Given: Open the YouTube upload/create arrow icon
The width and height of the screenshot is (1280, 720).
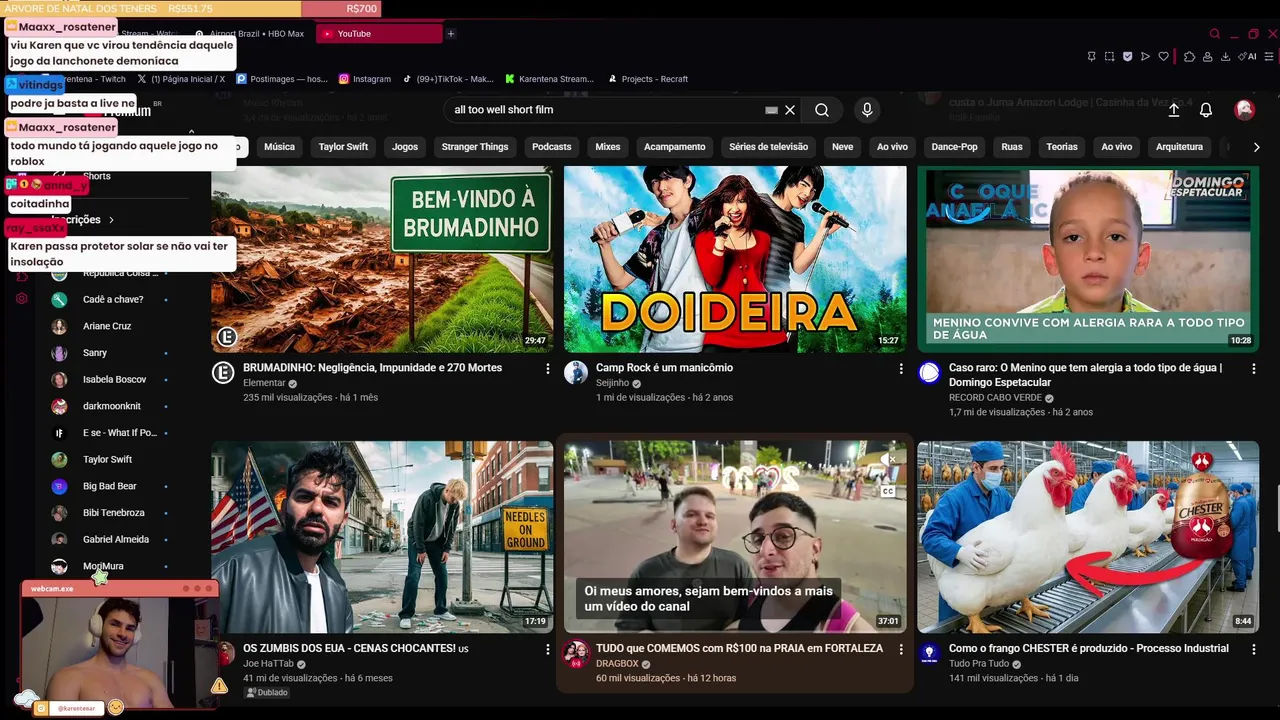Looking at the screenshot, I should (x=1174, y=110).
